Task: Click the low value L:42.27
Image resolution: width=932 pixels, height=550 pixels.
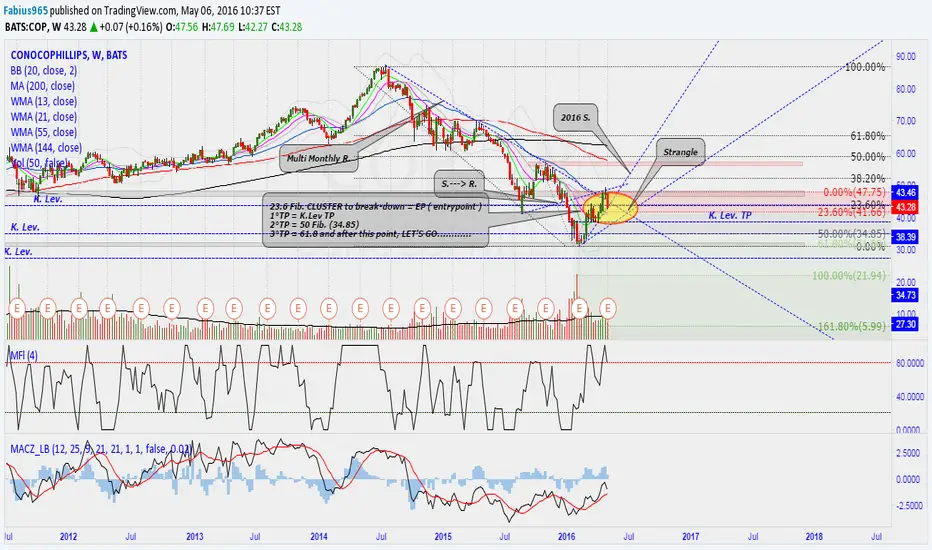Action: click(x=252, y=27)
